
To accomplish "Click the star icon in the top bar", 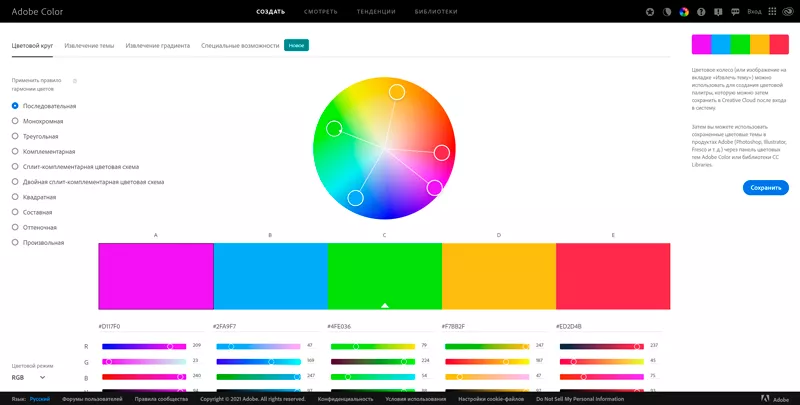I will click(x=649, y=12).
